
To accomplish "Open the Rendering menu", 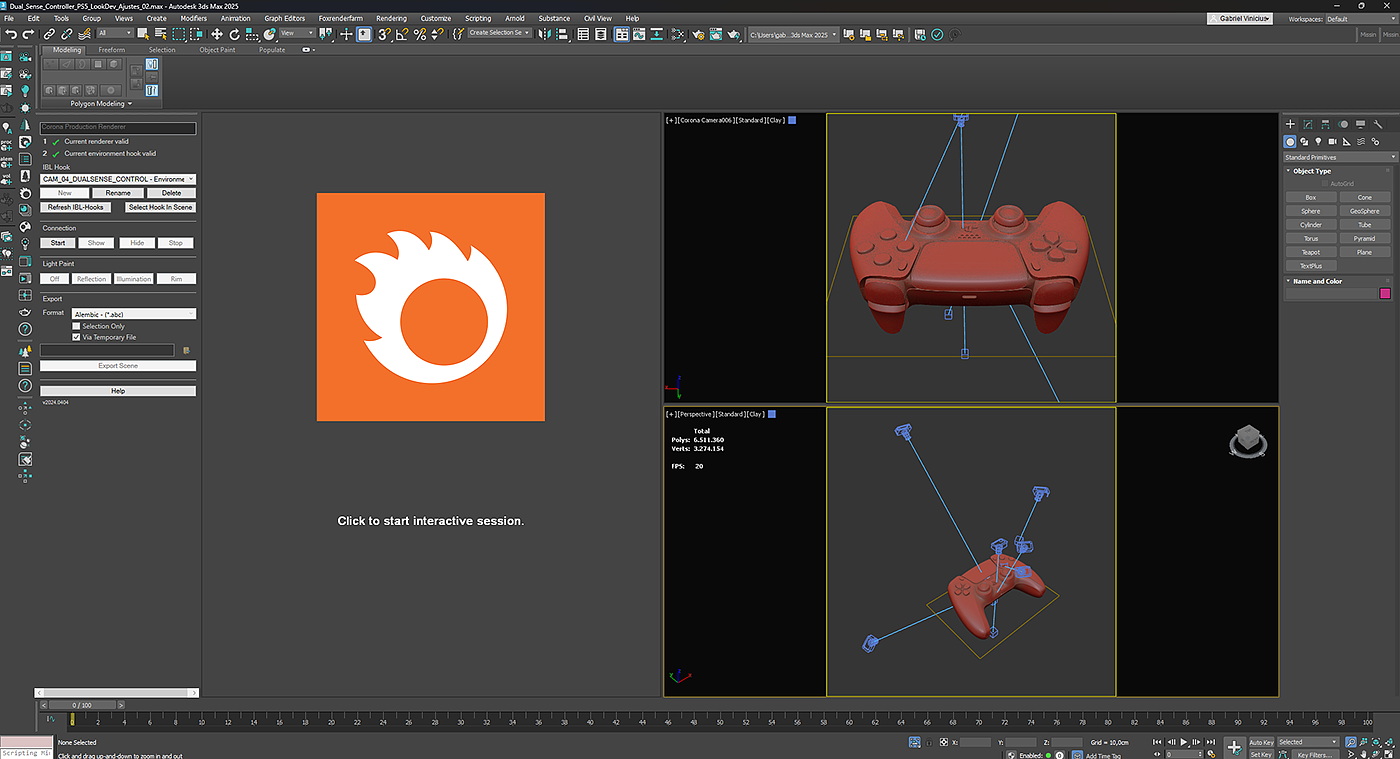I will [x=391, y=18].
